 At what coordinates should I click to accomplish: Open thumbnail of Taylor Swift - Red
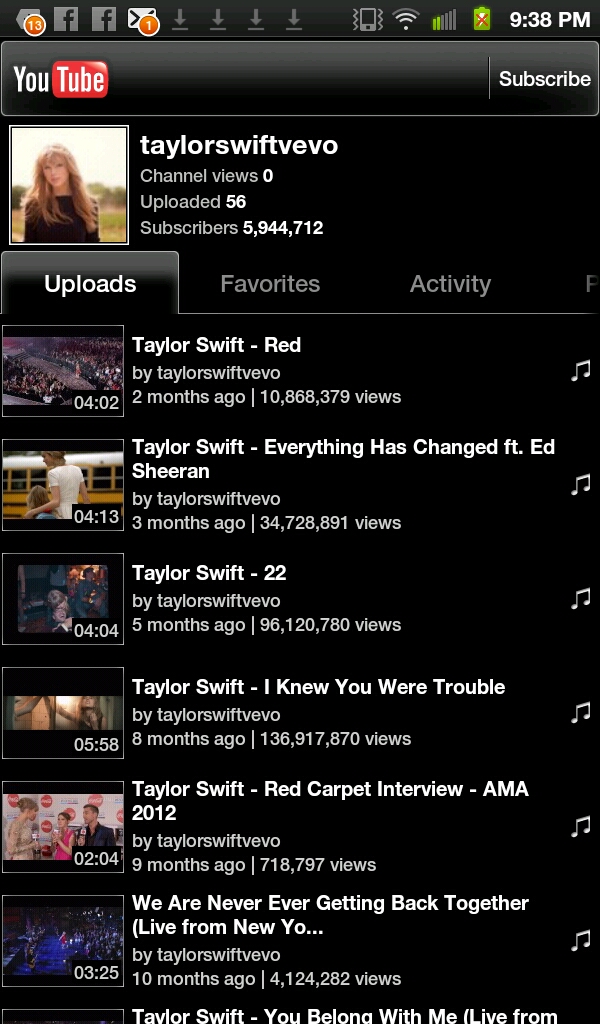point(63,370)
